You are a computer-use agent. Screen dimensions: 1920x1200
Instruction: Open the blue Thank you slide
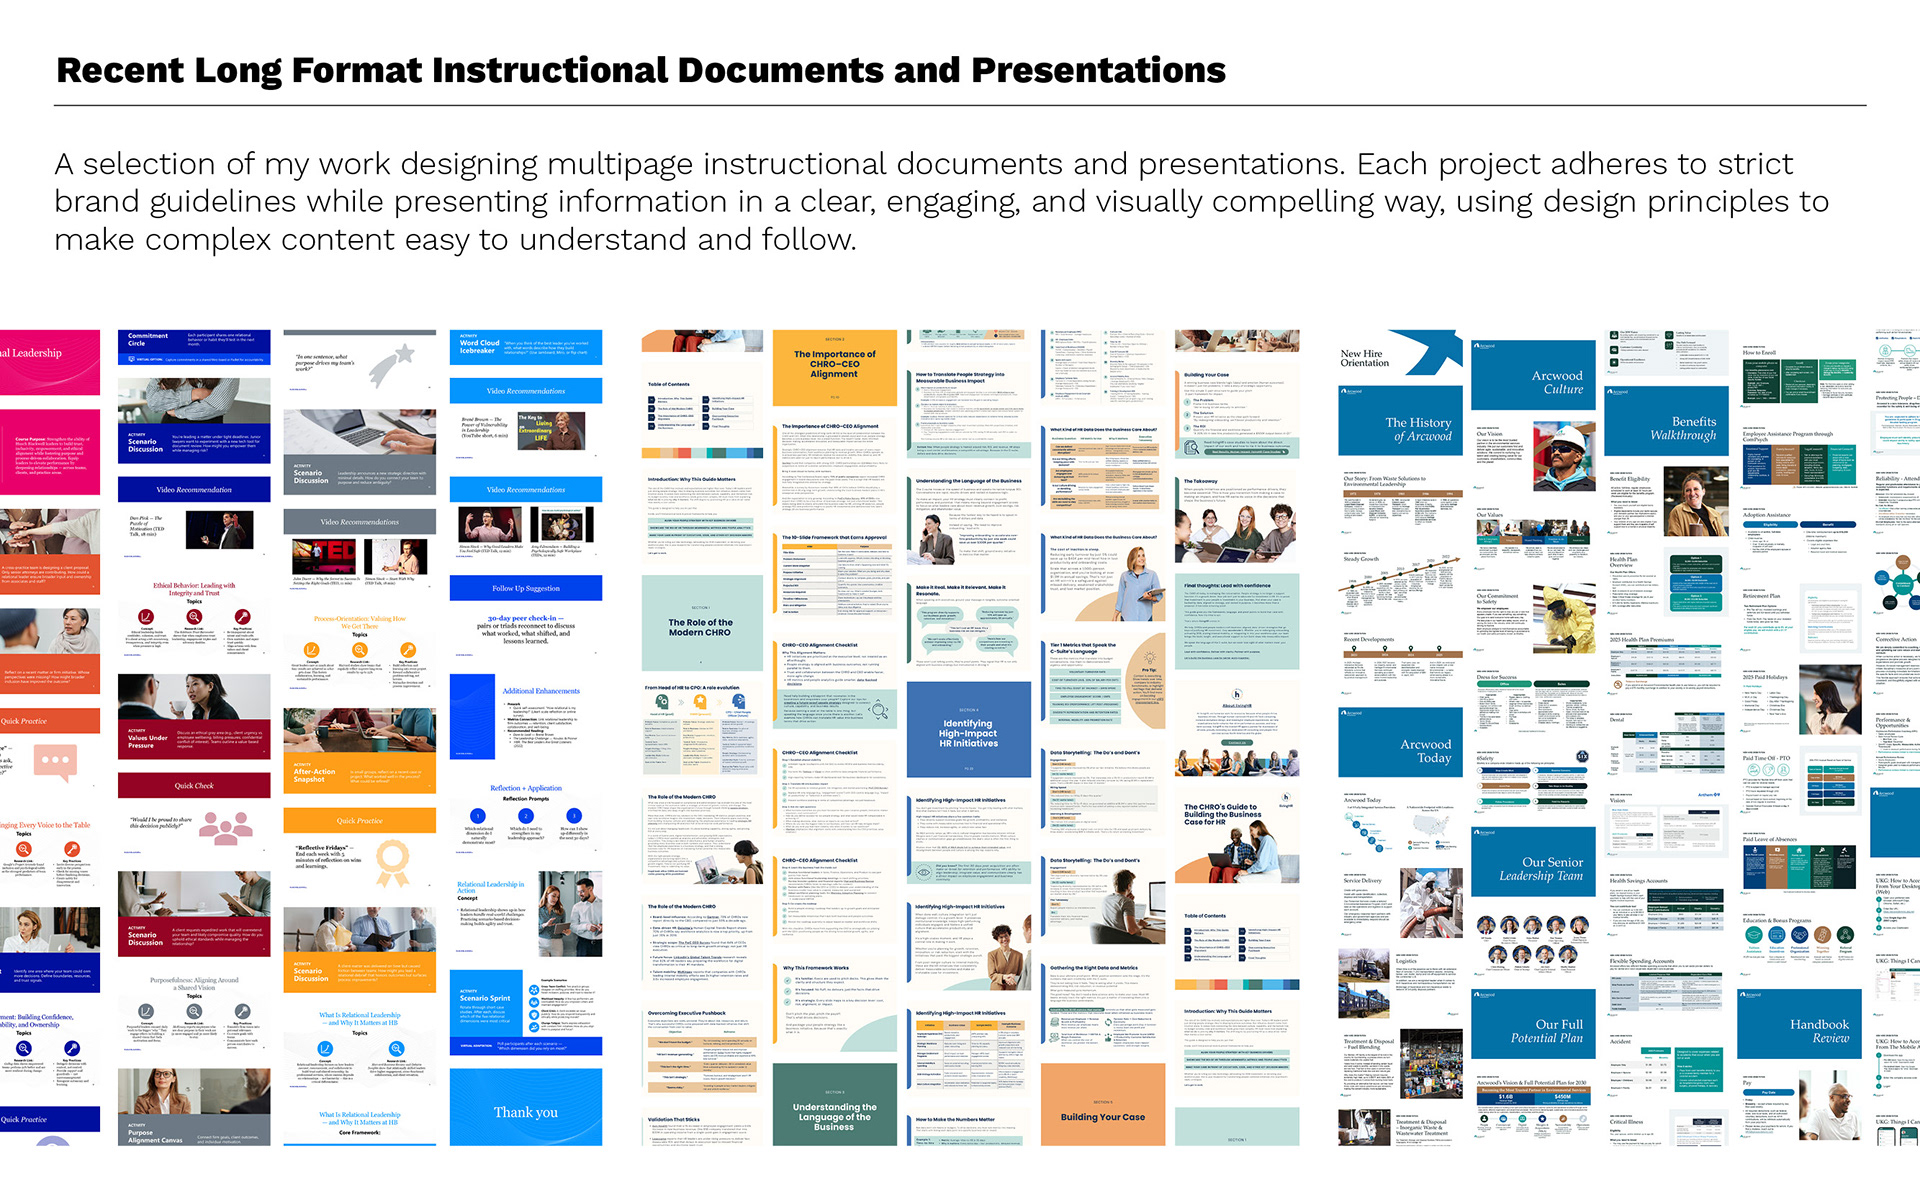point(526,1111)
